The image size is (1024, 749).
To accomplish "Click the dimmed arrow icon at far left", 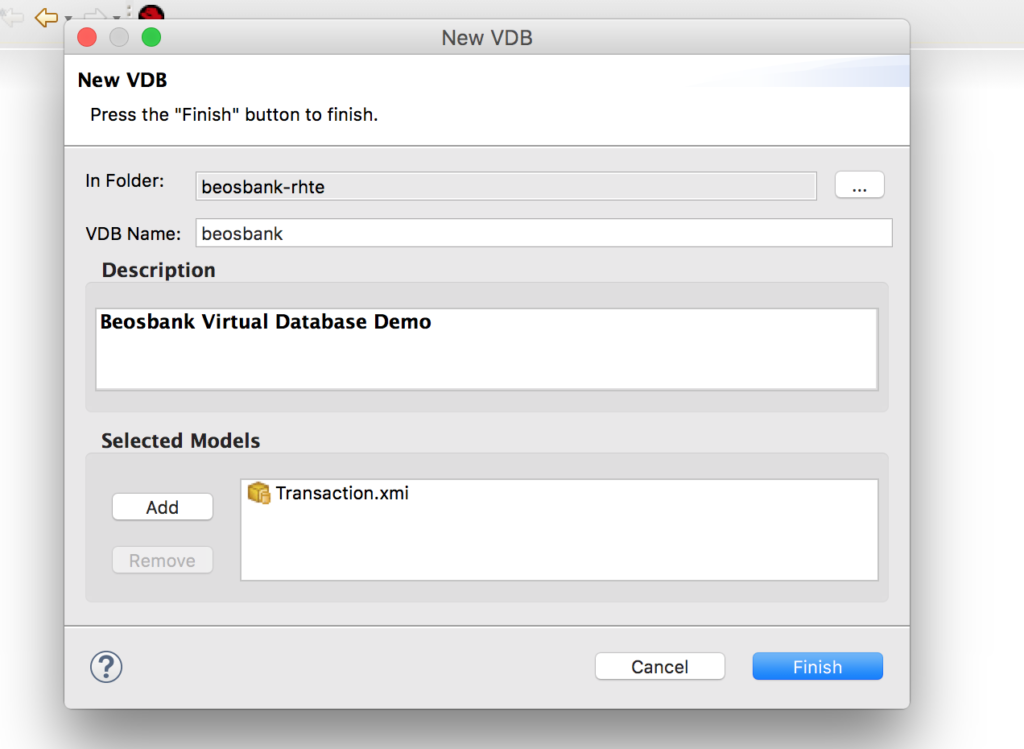I will pos(10,16).
